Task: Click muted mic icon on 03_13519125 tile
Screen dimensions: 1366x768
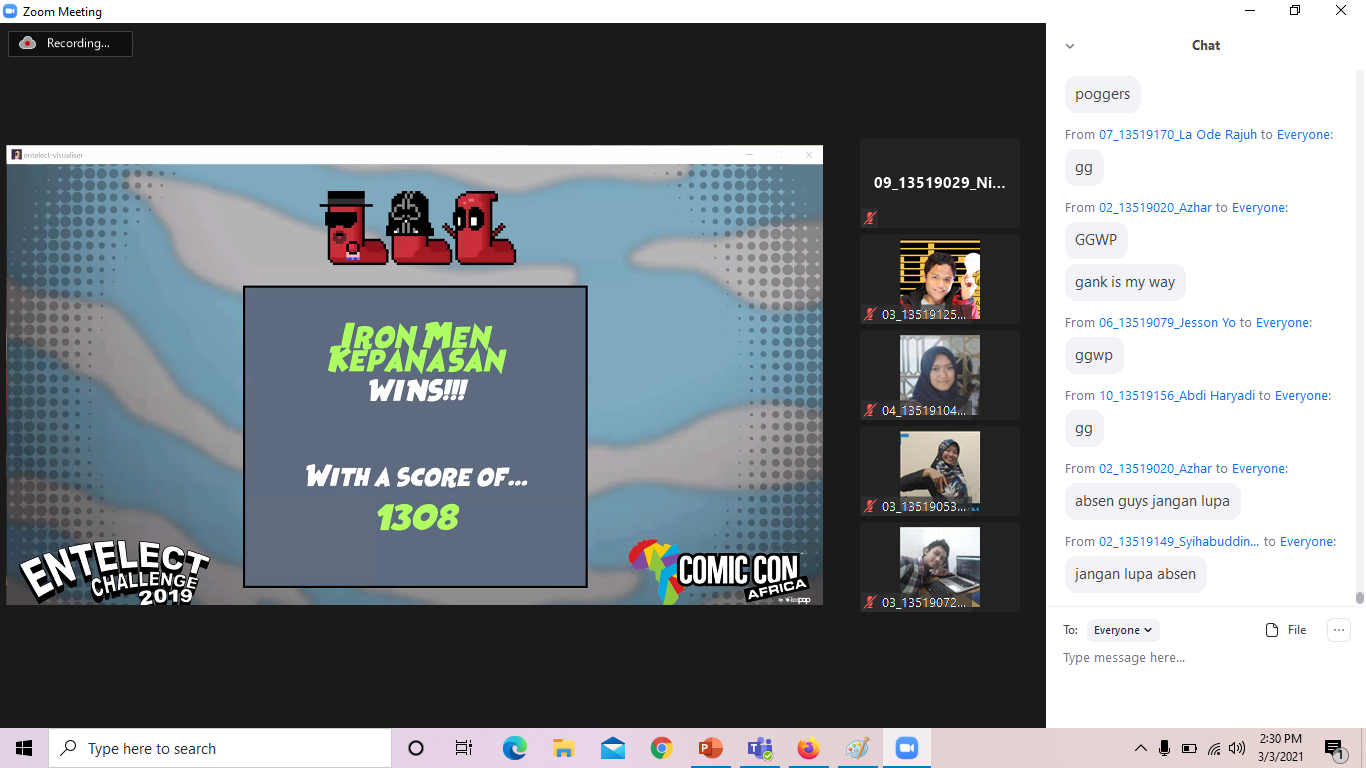Action: (870, 314)
